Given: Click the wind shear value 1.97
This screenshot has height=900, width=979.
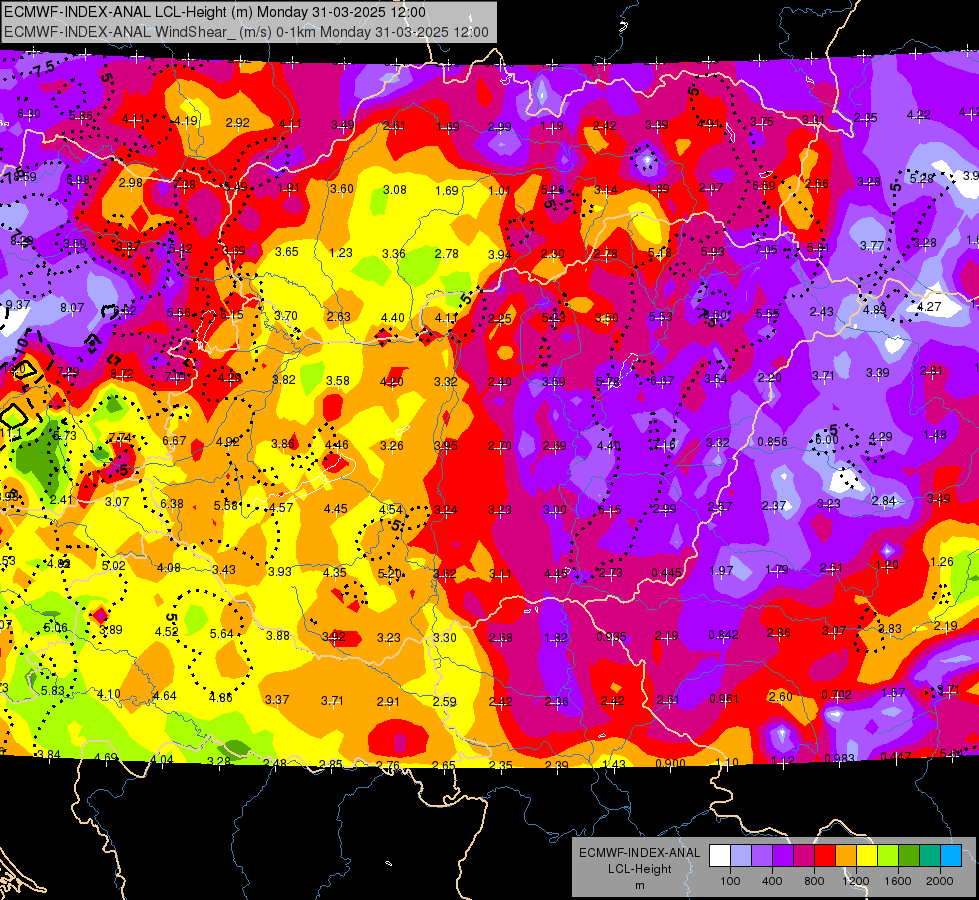Looking at the screenshot, I should (x=722, y=571).
